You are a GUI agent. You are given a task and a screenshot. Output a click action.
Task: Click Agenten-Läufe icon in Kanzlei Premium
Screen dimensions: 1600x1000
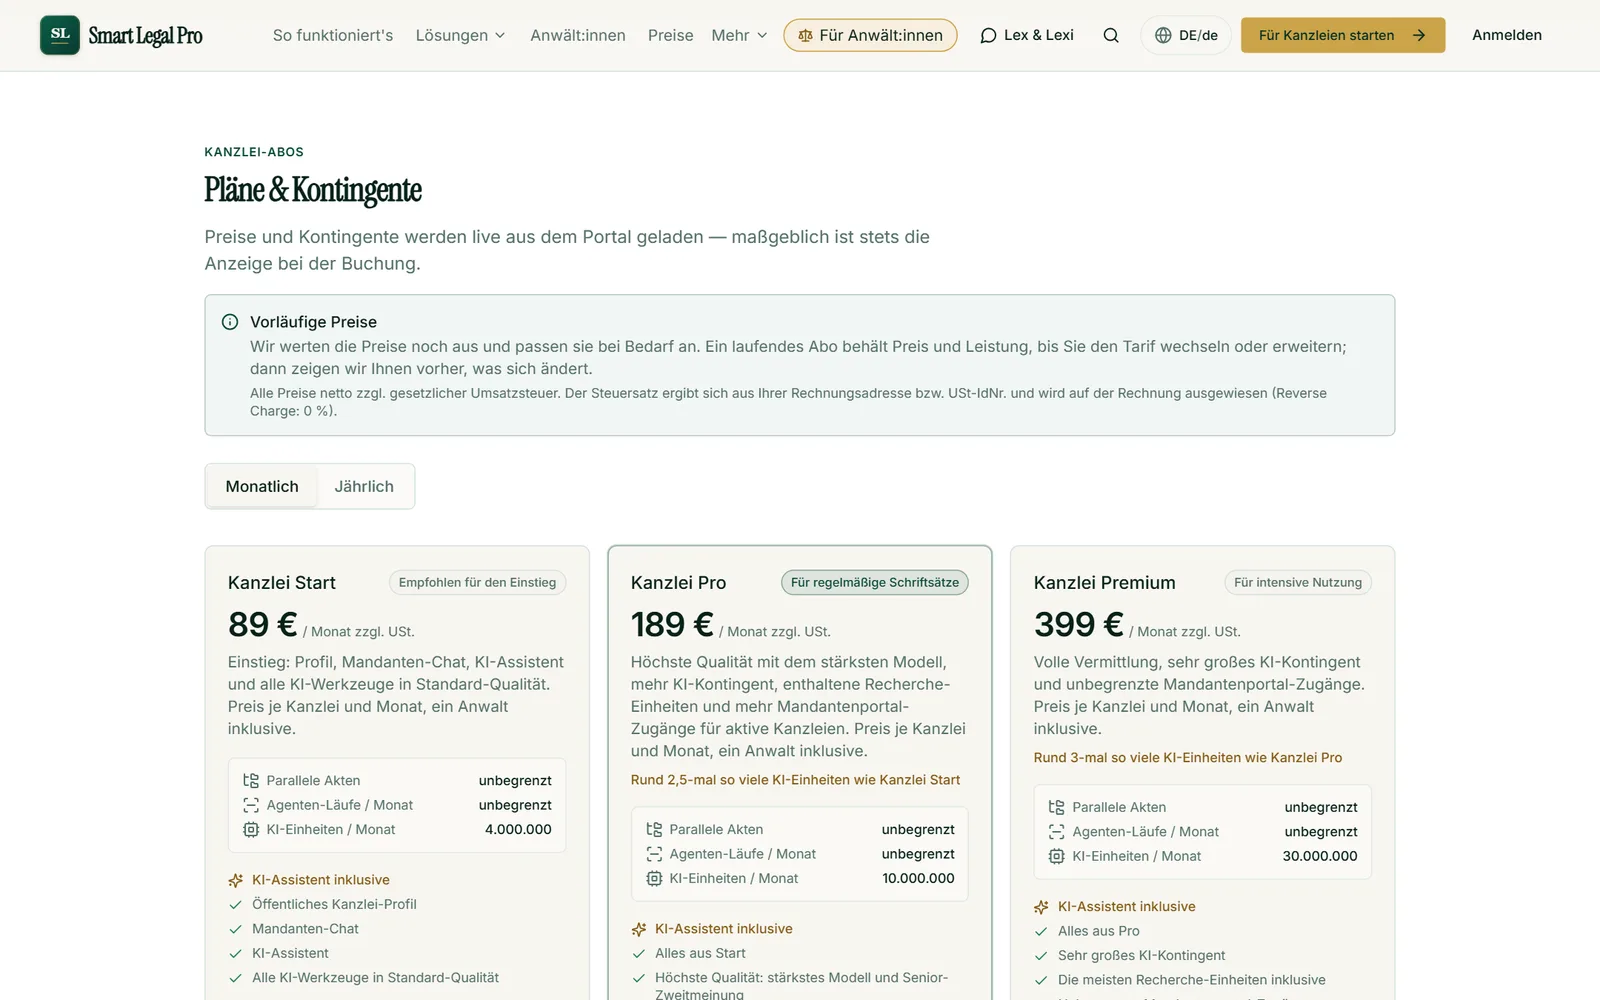pos(1057,832)
